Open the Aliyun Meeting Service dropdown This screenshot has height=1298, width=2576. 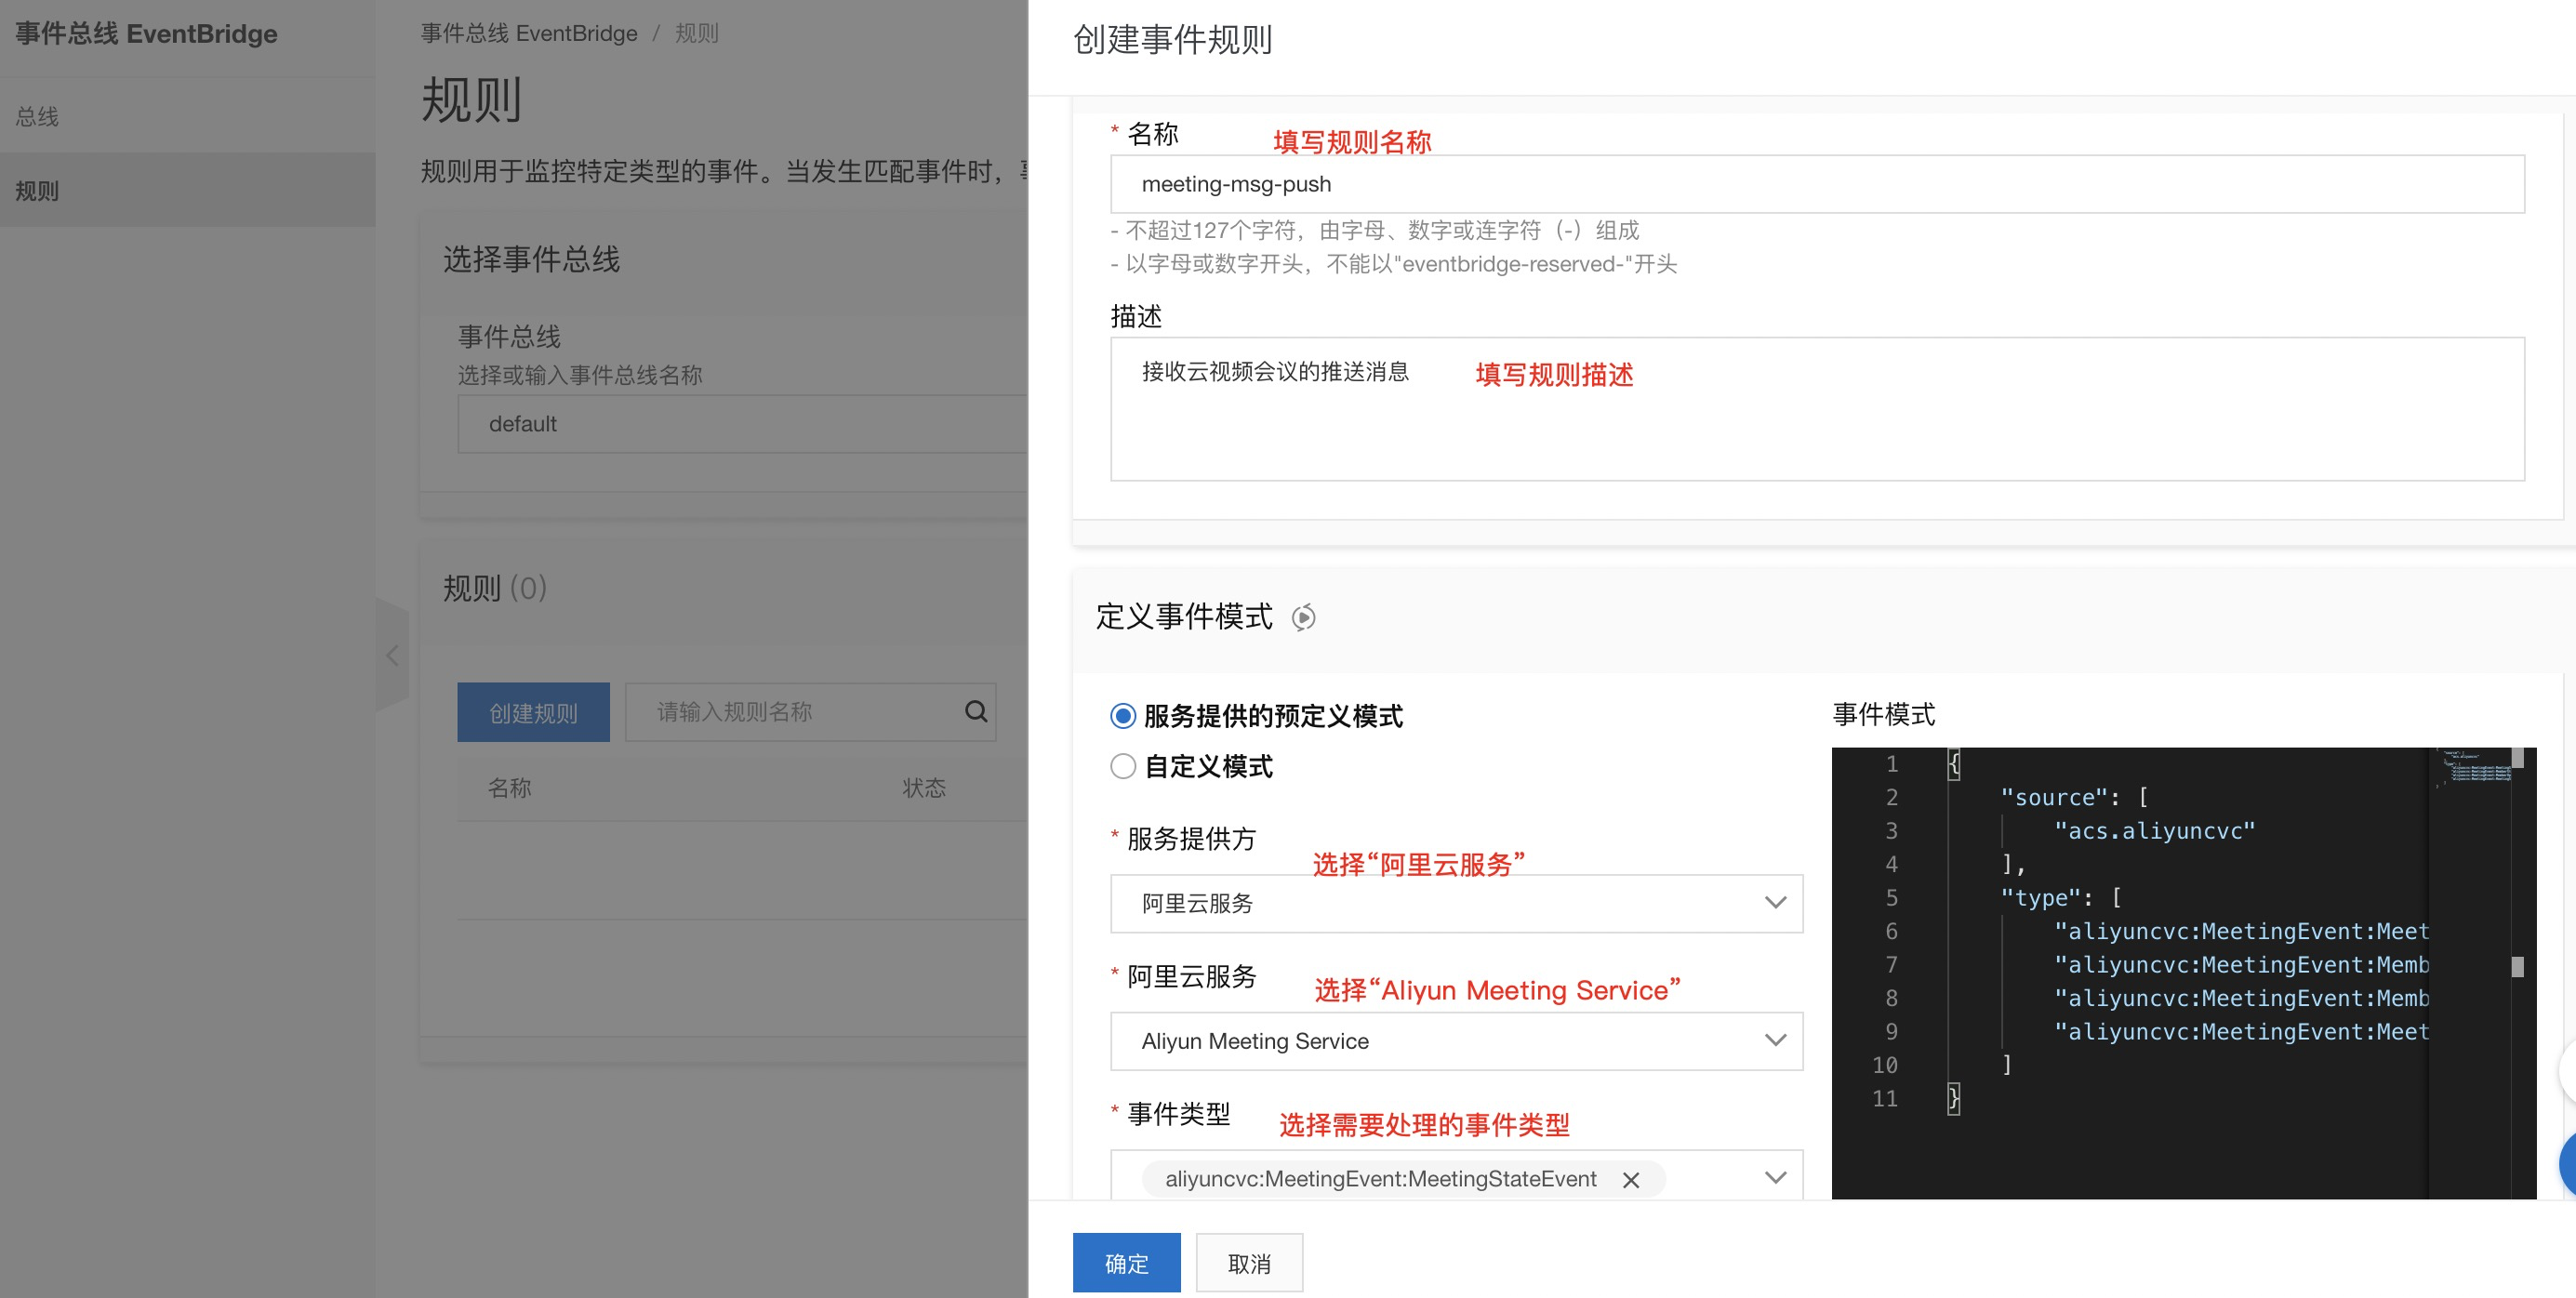(x=1456, y=1041)
